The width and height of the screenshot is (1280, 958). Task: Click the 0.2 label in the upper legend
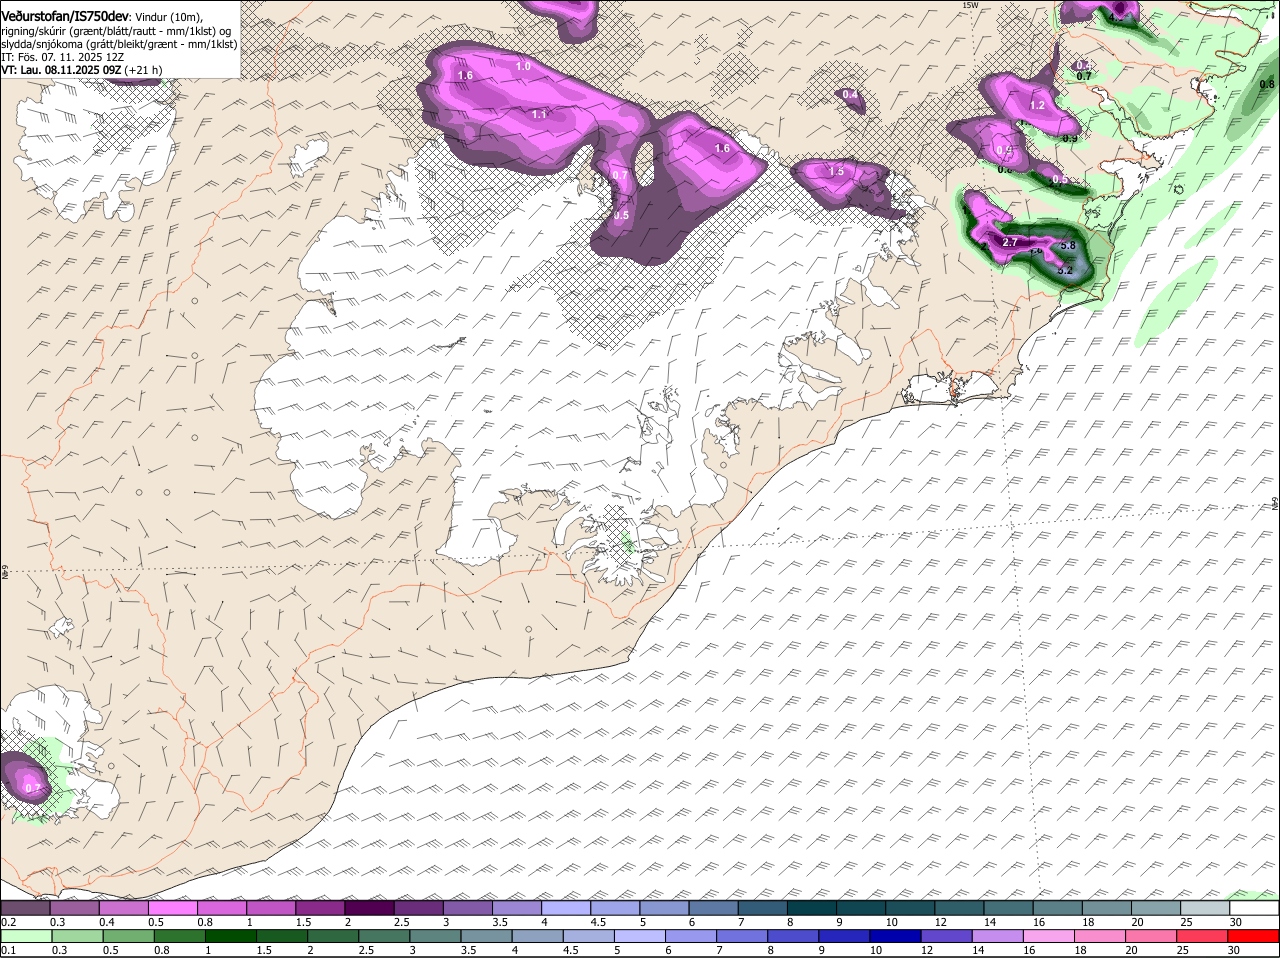(x=8, y=922)
